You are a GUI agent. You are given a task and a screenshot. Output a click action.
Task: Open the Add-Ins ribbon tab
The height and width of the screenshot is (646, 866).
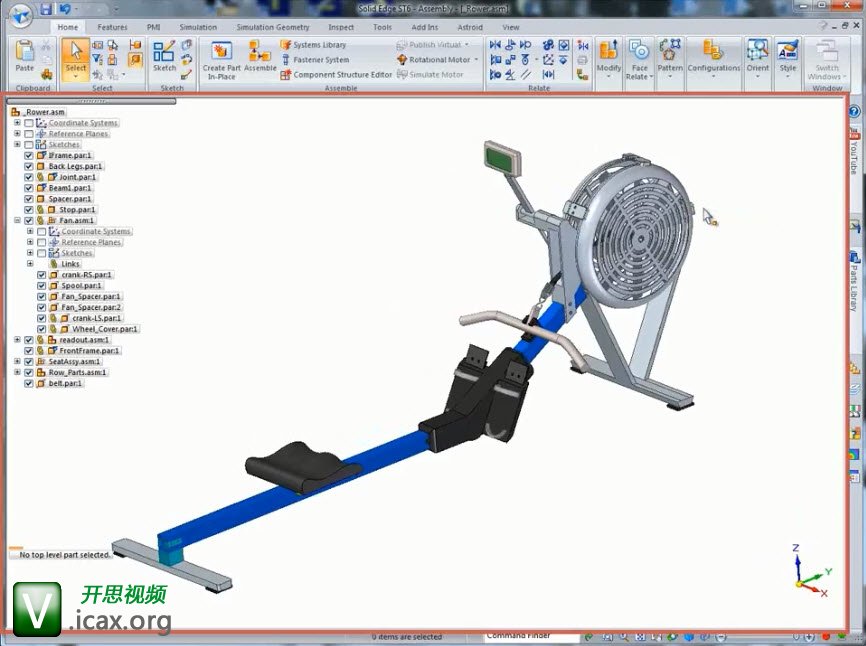(x=424, y=27)
